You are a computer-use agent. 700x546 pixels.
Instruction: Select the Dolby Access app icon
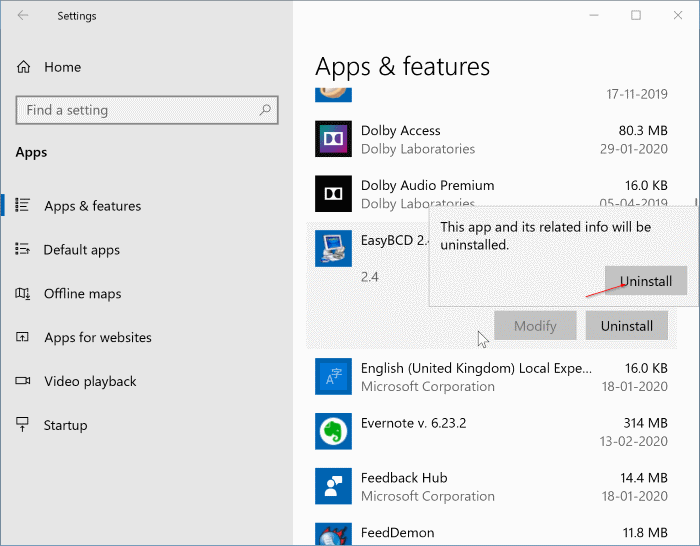[x=333, y=139]
